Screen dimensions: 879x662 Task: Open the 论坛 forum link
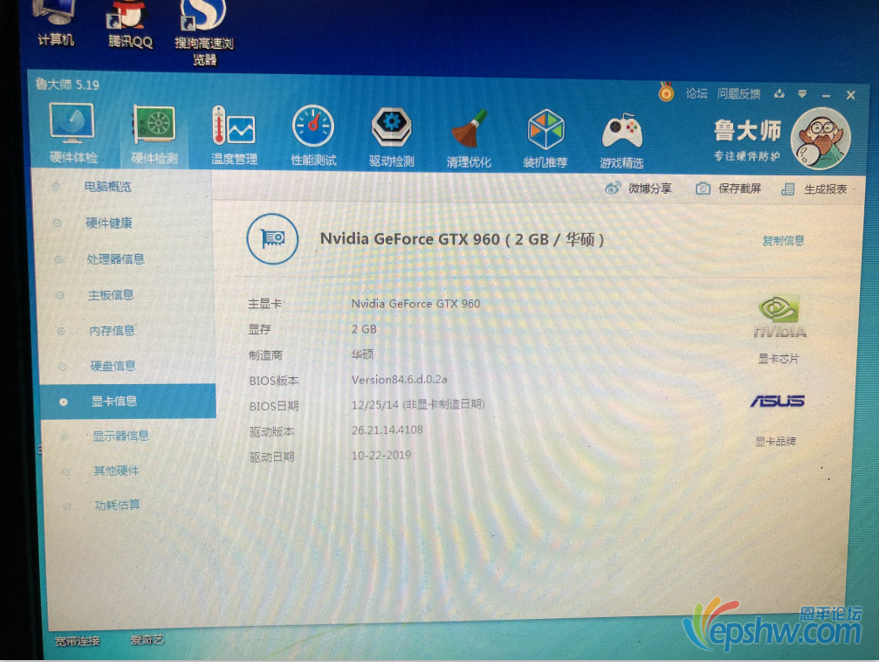pyautogui.click(x=696, y=94)
